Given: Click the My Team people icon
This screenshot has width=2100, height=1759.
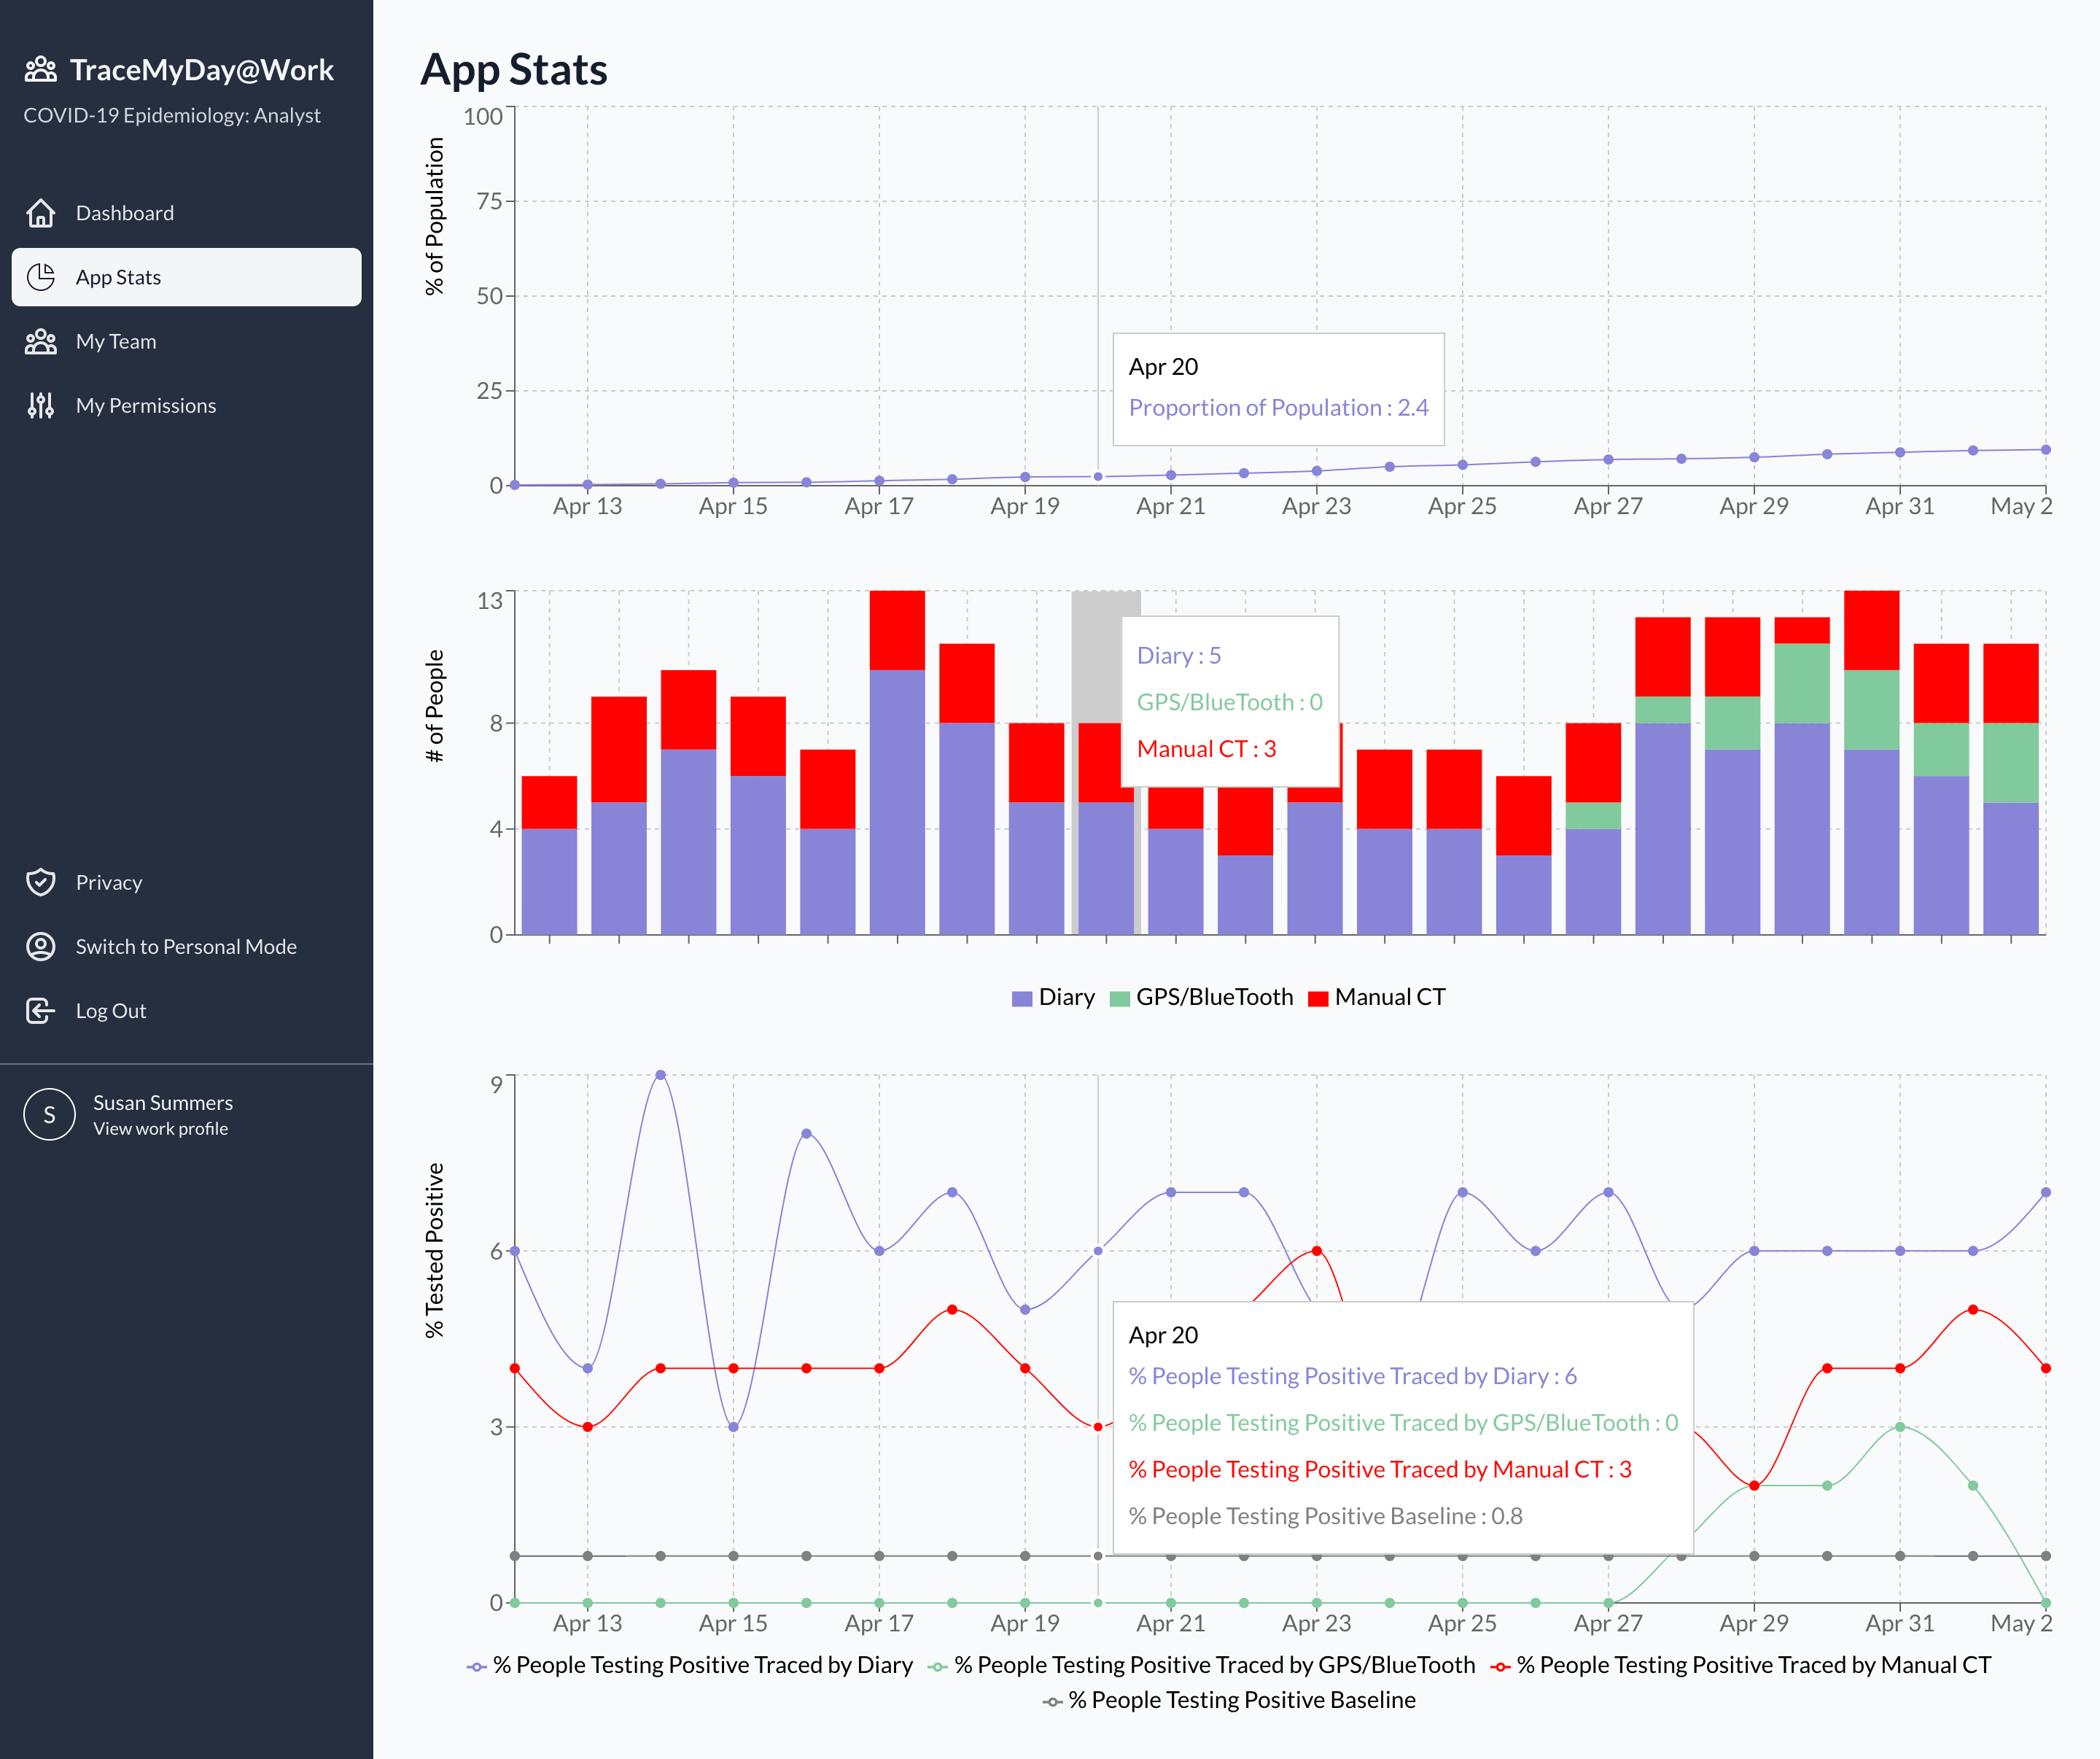Looking at the screenshot, I should pyautogui.click(x=41, y=341).
